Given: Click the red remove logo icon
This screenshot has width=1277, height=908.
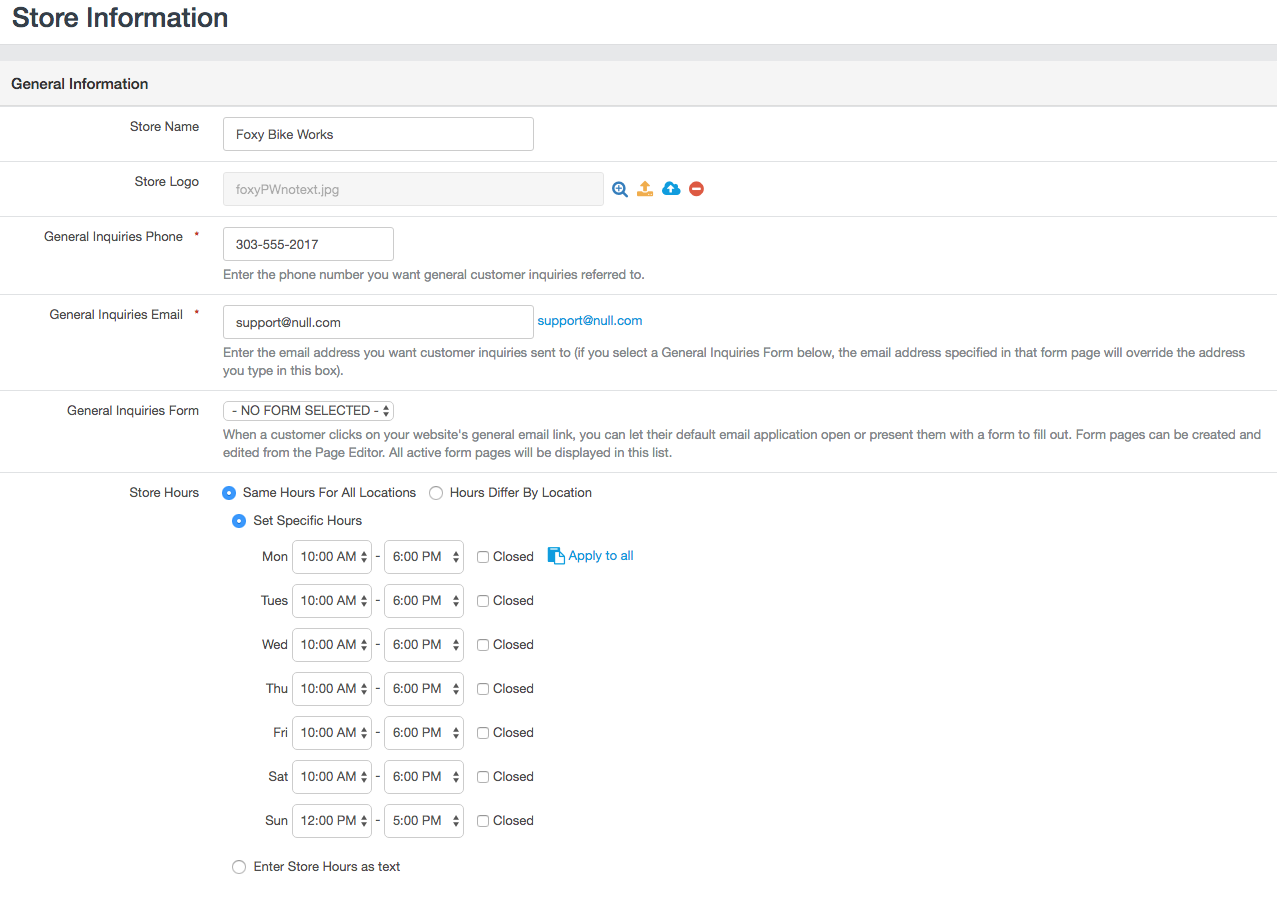Looking at the screenshot, I should [696, 189].
